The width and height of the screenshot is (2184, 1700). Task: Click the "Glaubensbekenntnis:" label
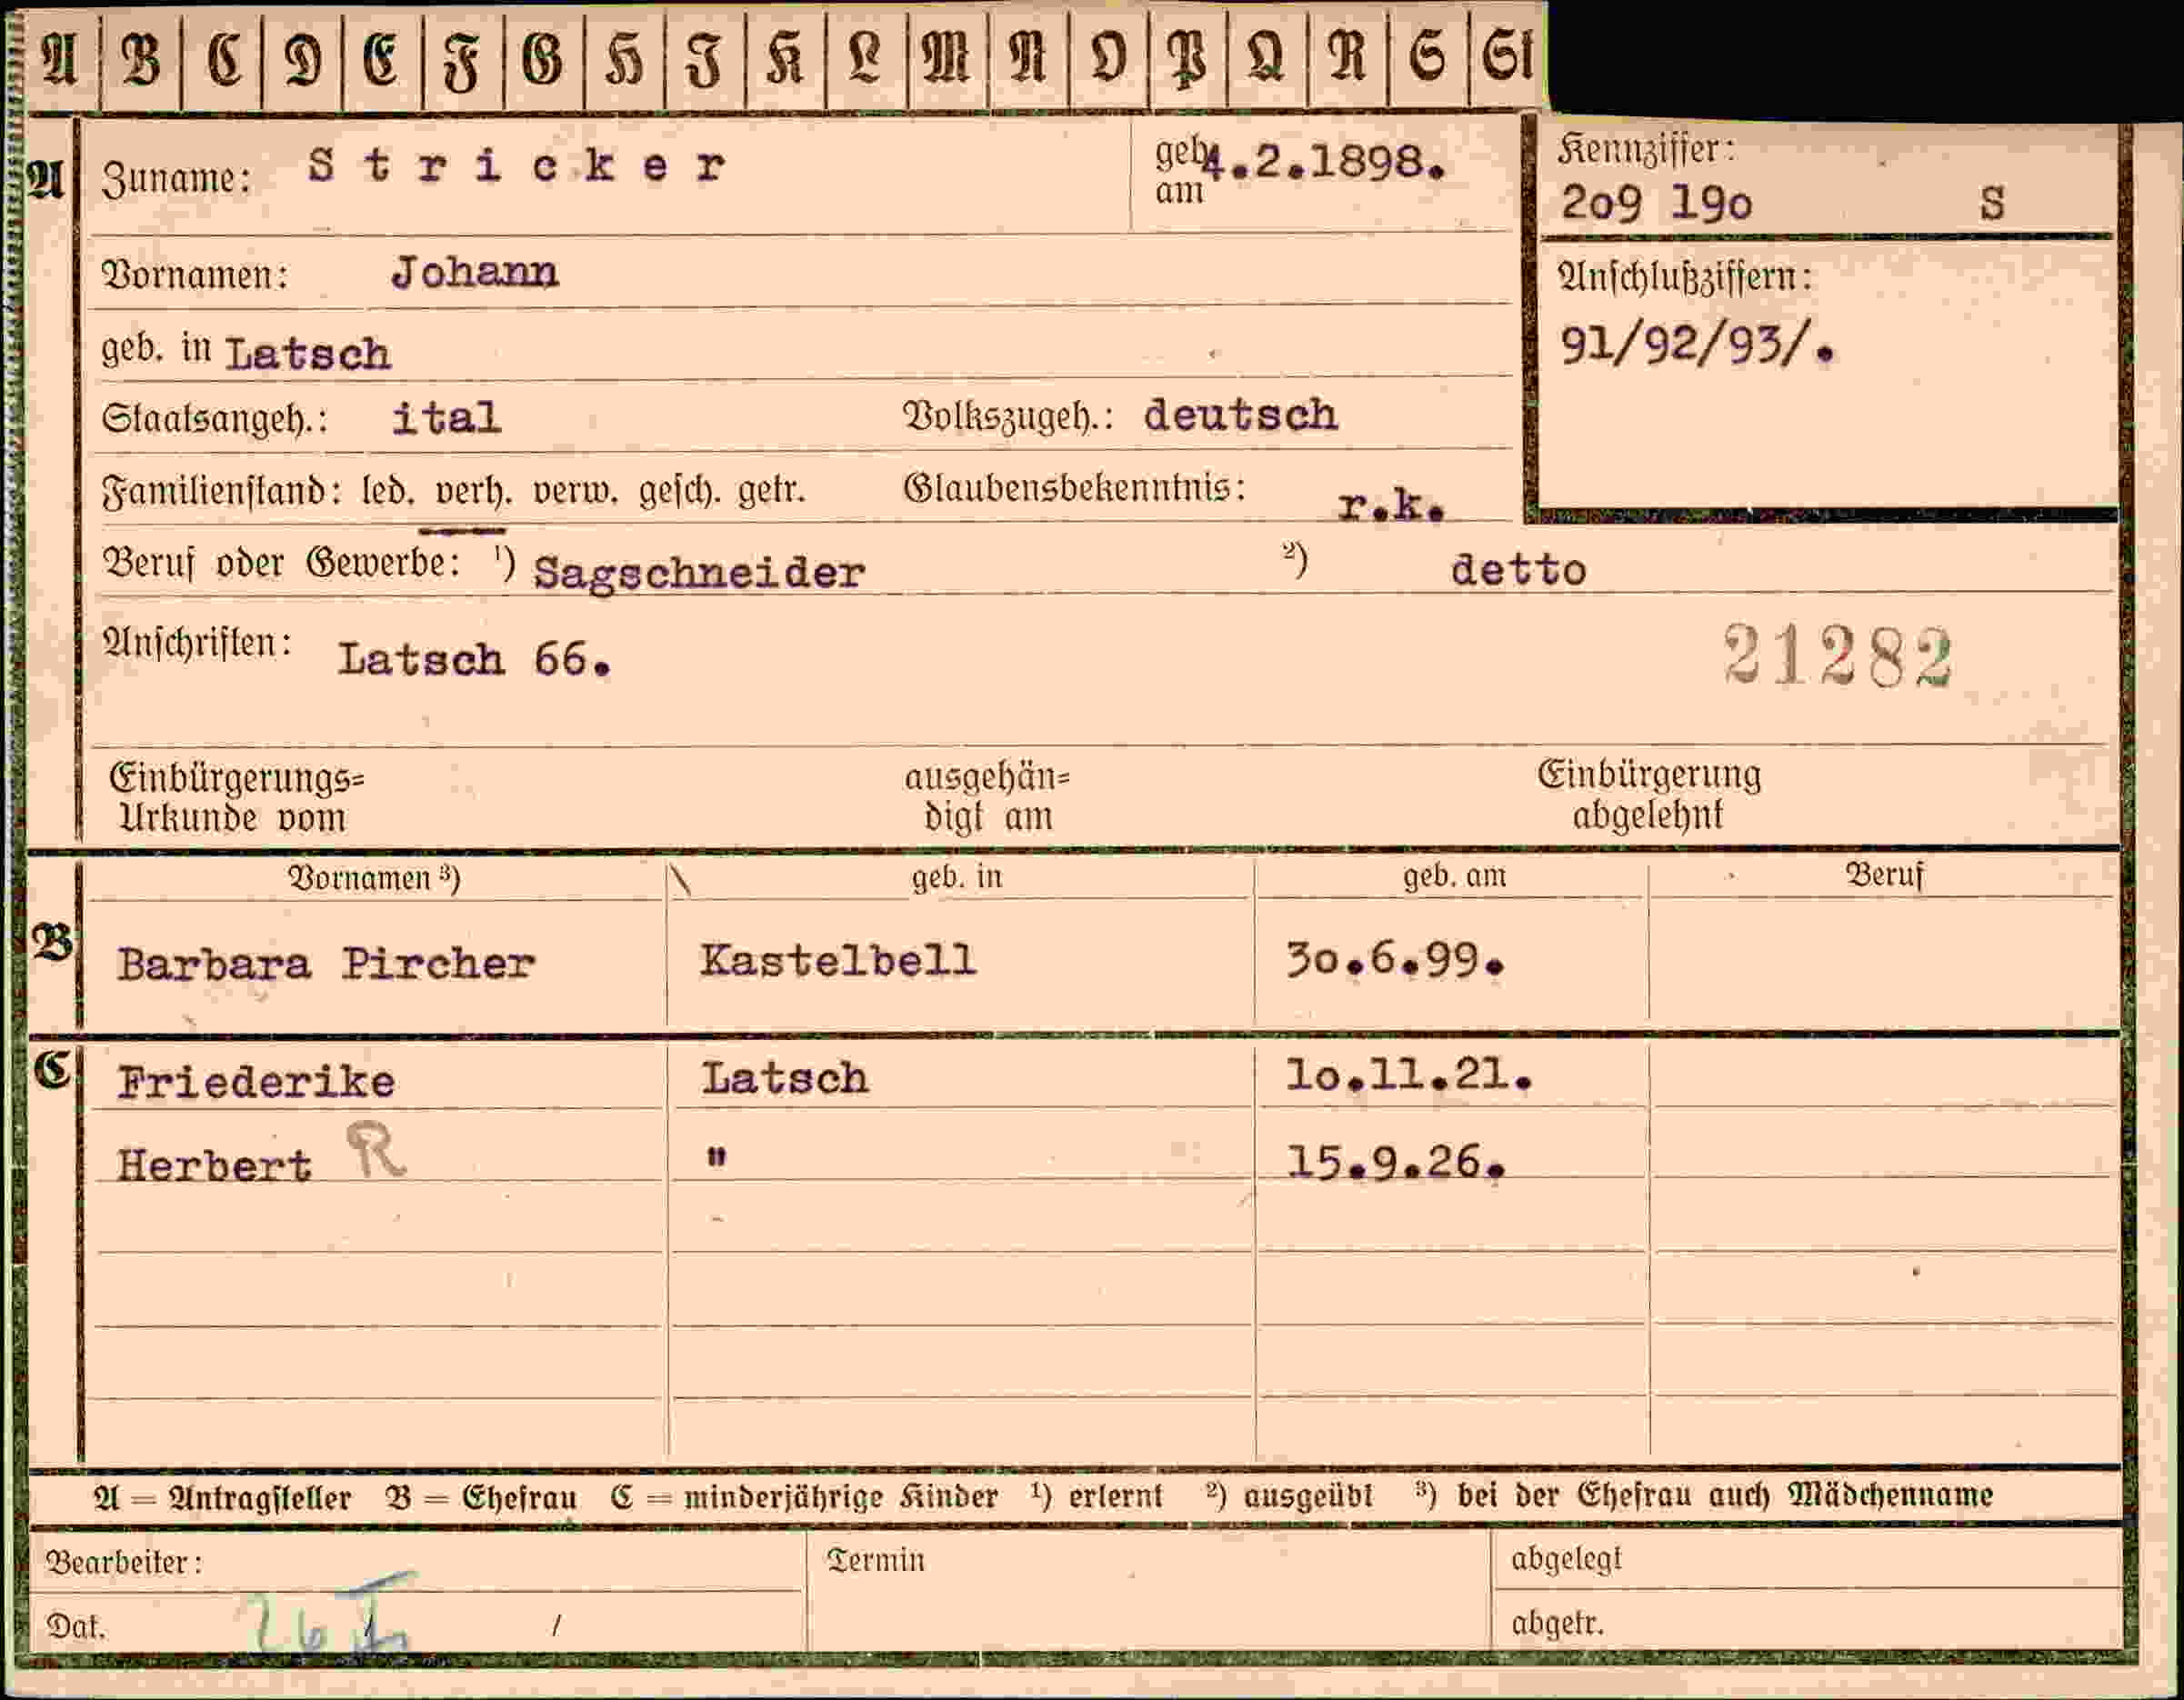point(1075,489)
